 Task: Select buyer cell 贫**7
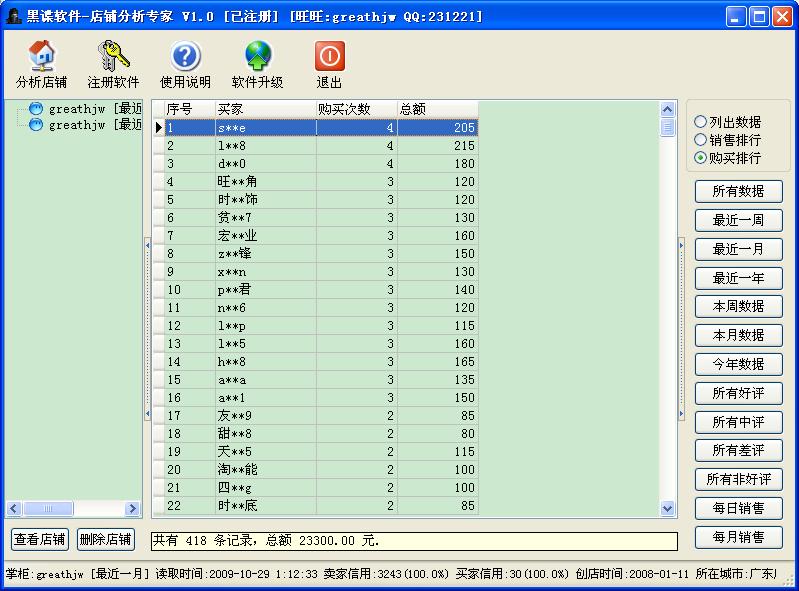pos(265,218)
